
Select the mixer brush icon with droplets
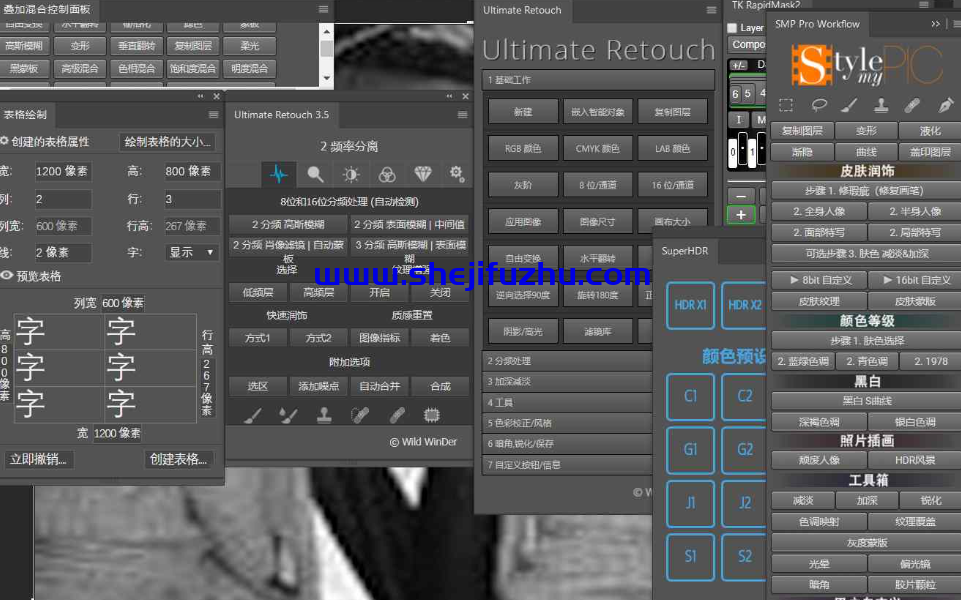[288, 416]
